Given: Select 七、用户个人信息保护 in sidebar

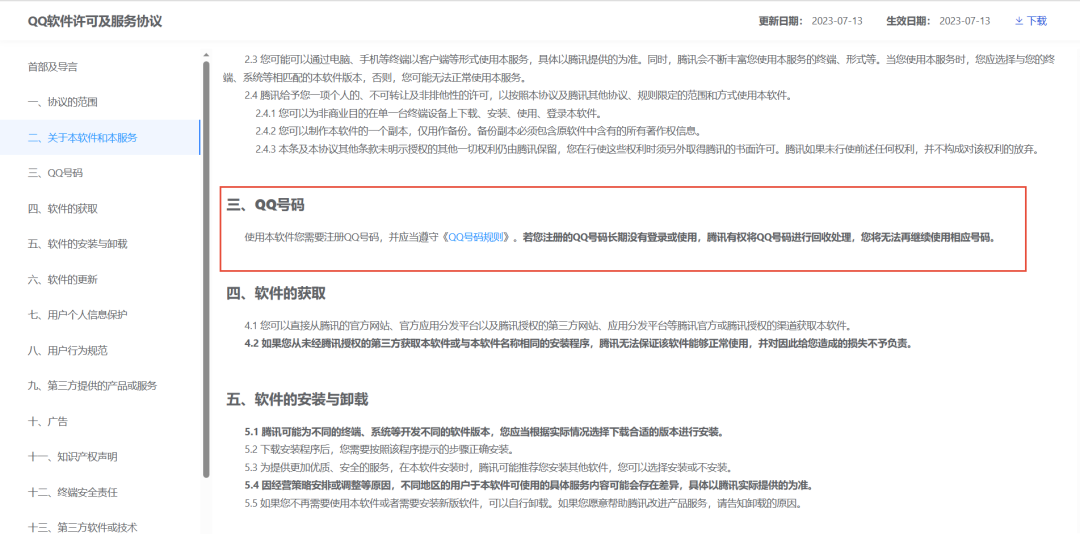Looking at the screenshot, I should (77, 315).
